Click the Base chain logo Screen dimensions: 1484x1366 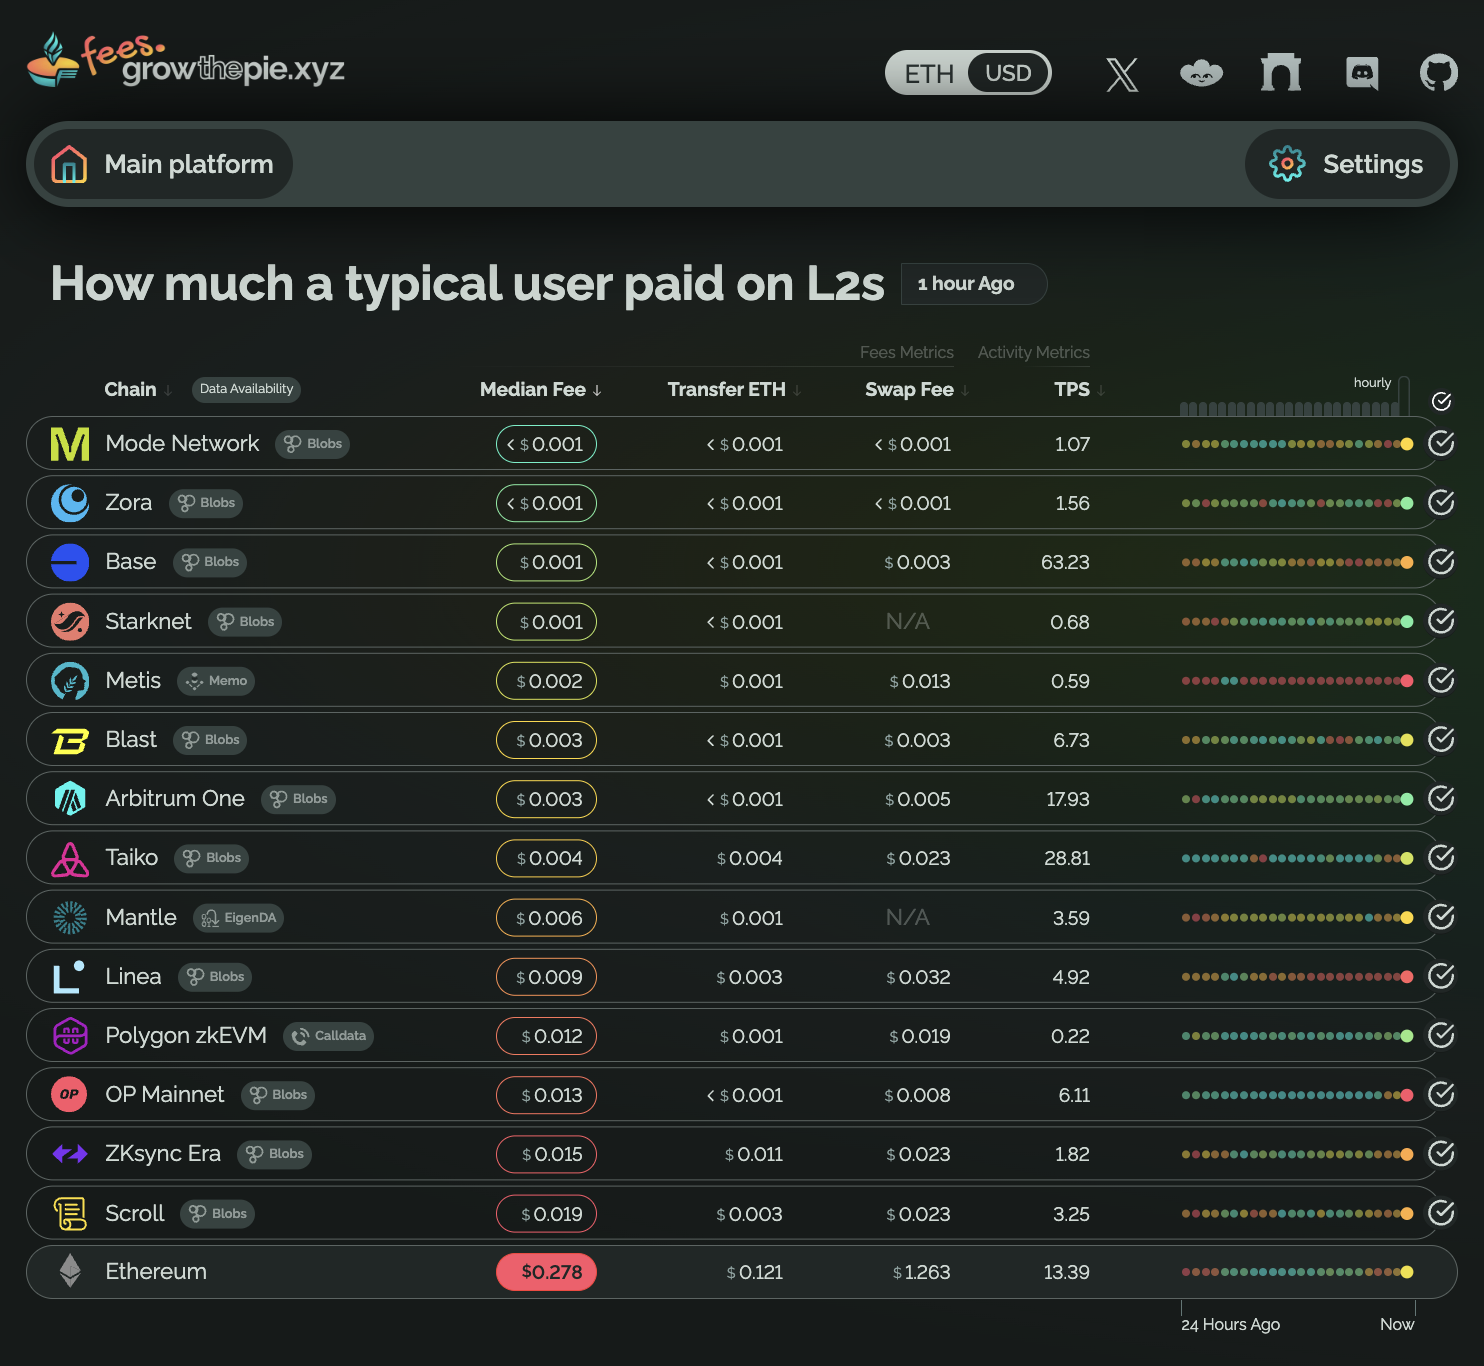coord(70,562)
